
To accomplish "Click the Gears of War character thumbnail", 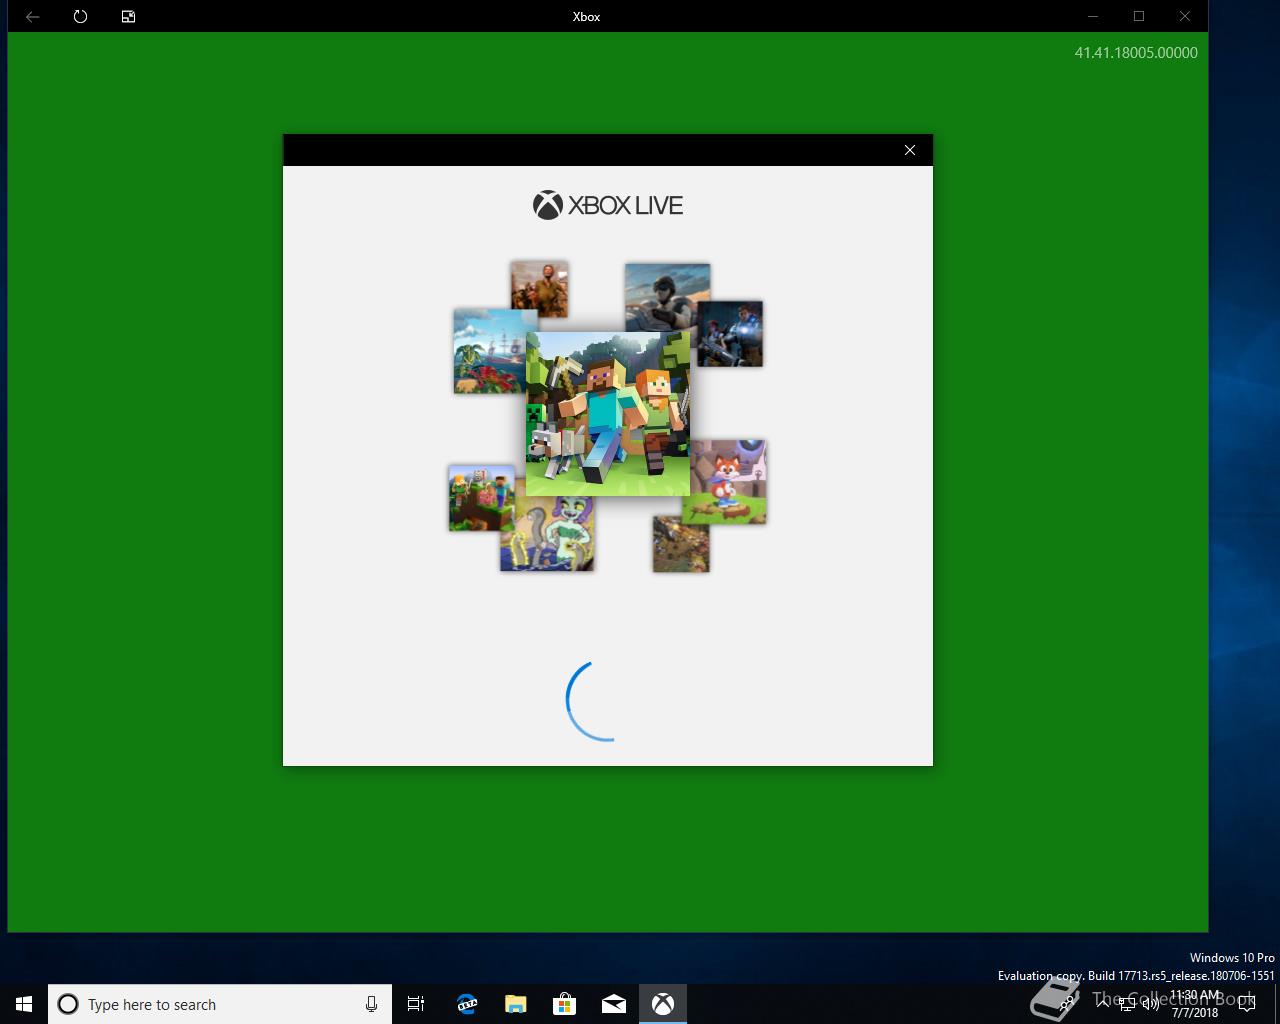I will point(730,334).
